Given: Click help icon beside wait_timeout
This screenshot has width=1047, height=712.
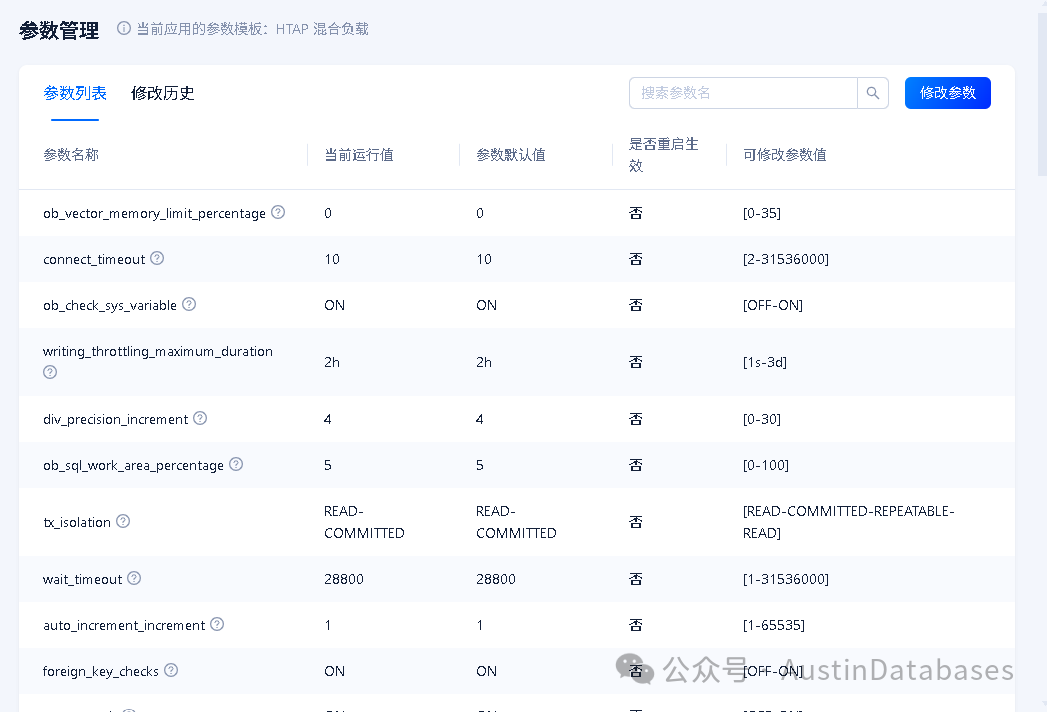Looking at the screenshot, I should tap(134, 578).
